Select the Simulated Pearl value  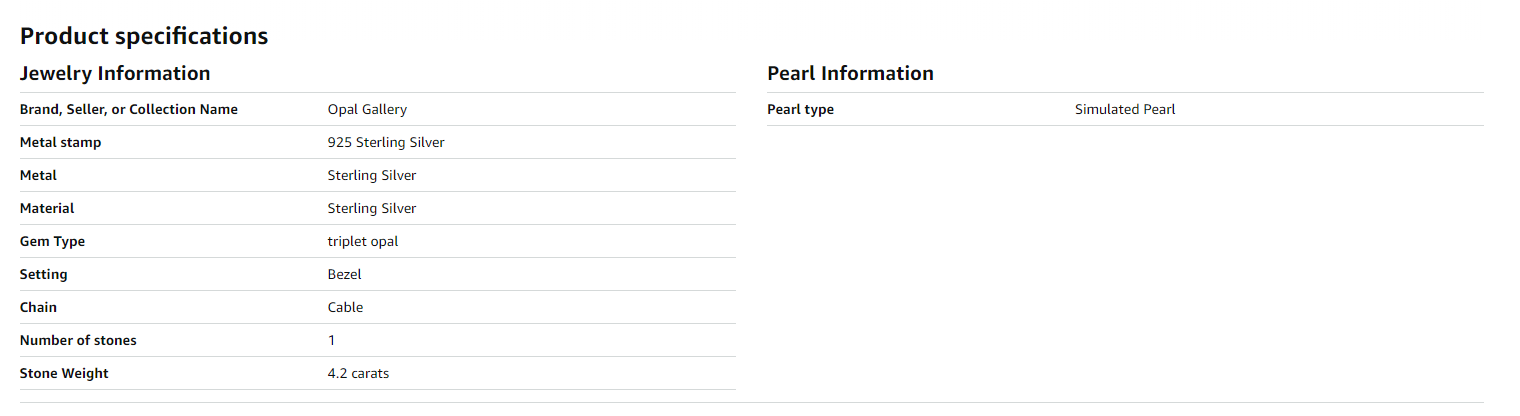click(x=1125, y=109)
